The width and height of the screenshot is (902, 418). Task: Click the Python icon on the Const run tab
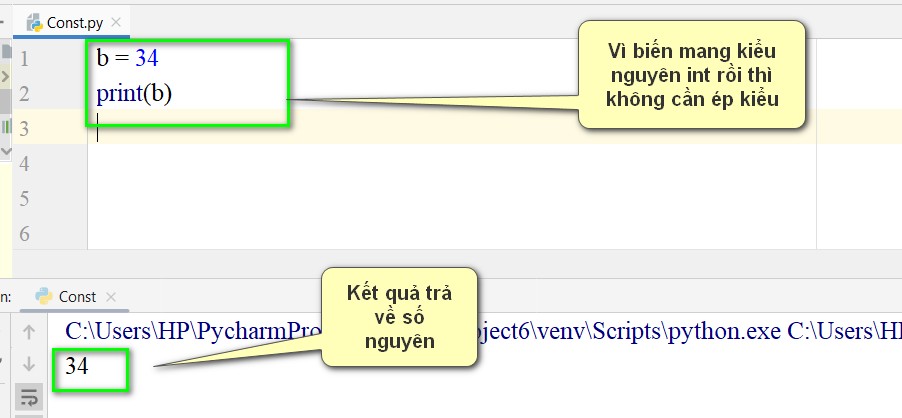click(43, 297)
